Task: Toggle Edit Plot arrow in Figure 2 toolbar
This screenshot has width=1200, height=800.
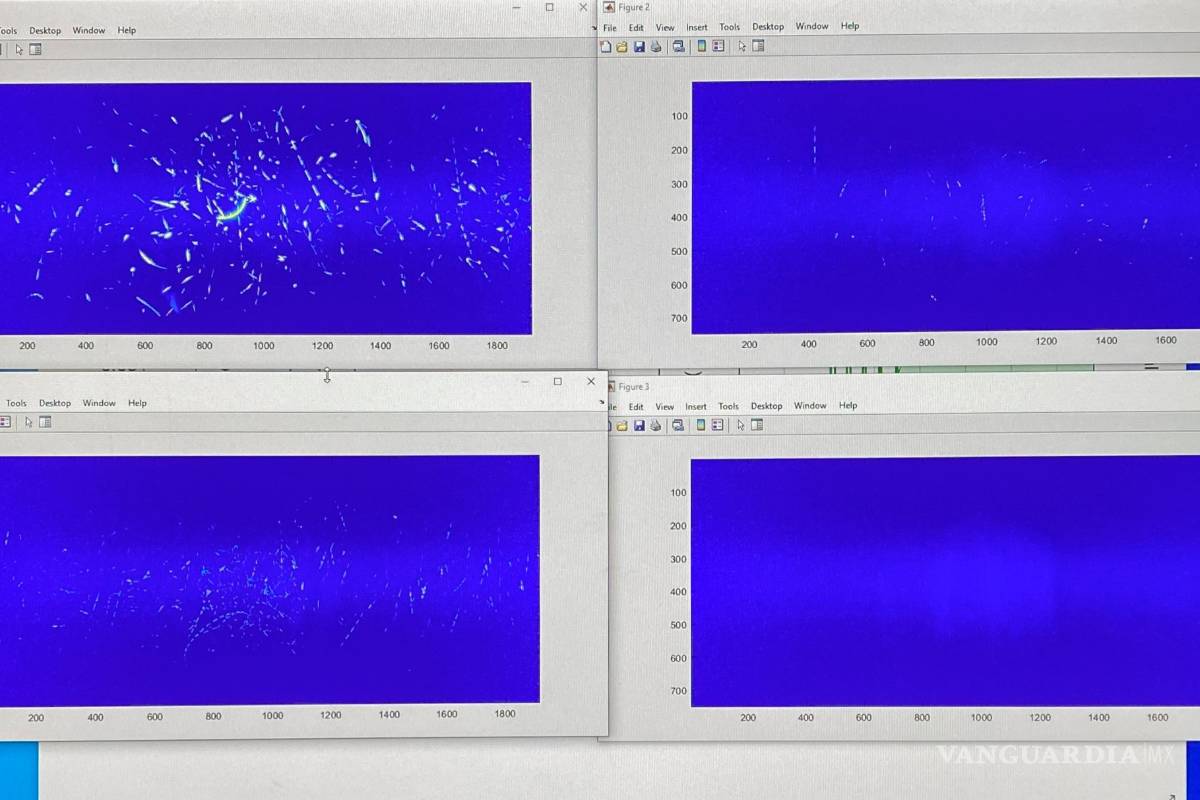Action: (742, 46)
